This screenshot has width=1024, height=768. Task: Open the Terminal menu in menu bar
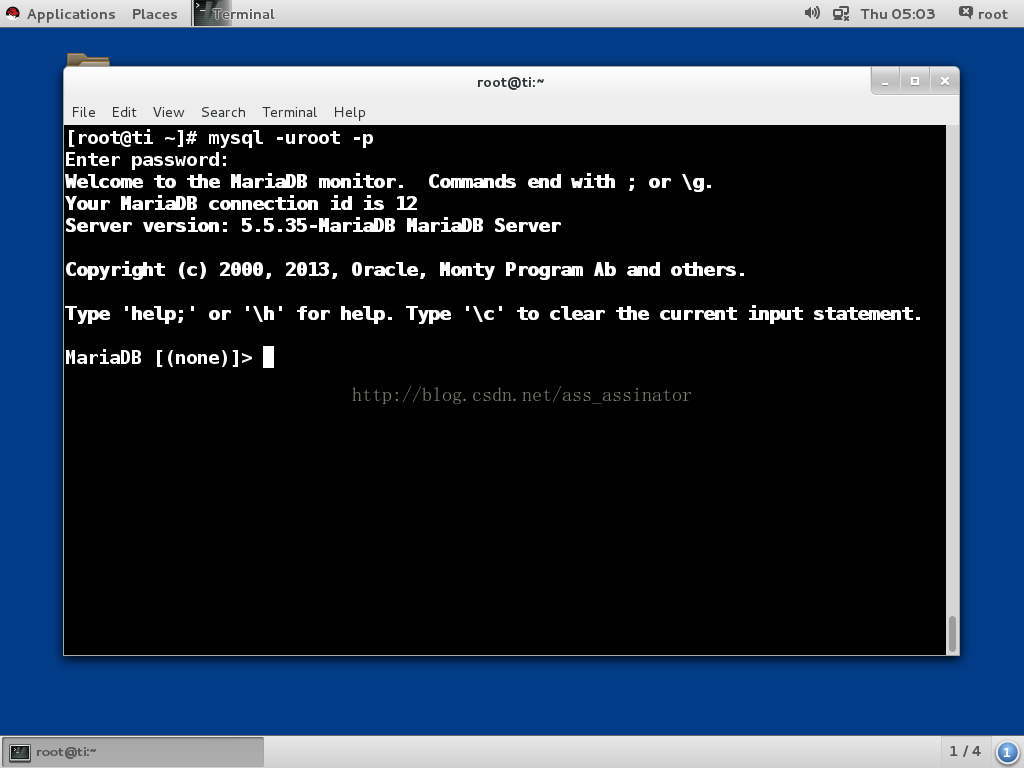289,112
